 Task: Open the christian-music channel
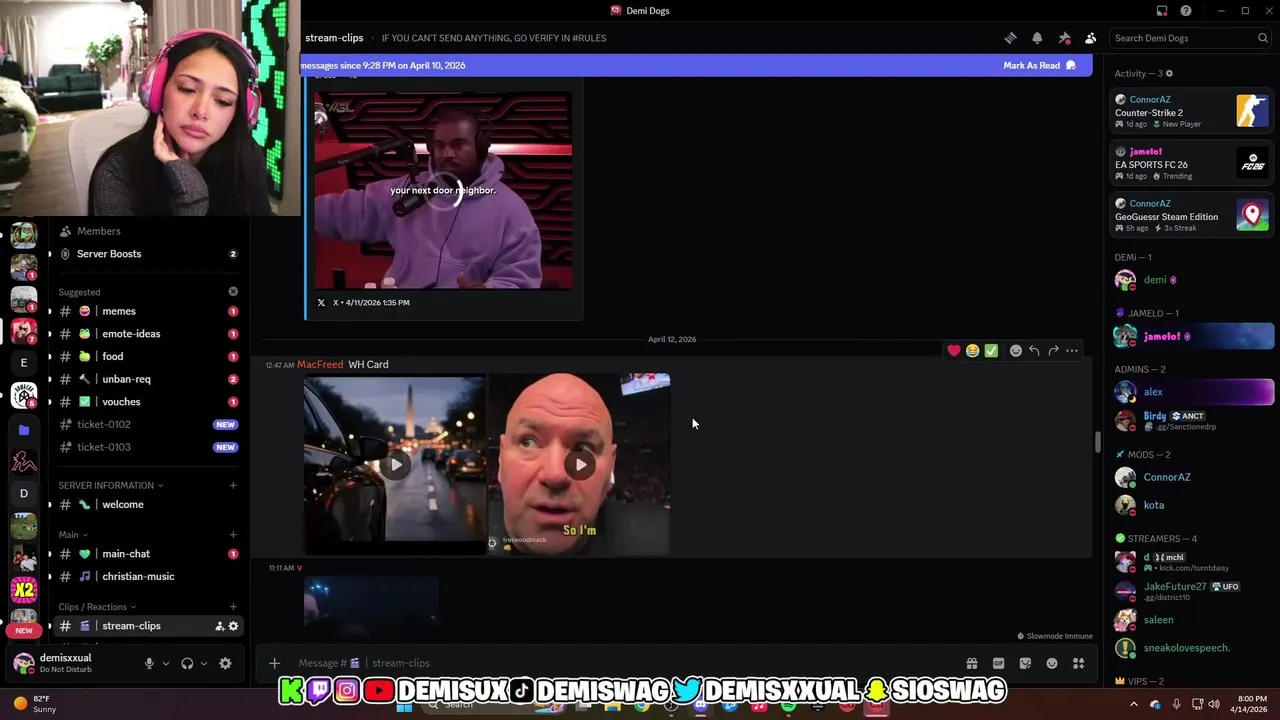(148, 576)
